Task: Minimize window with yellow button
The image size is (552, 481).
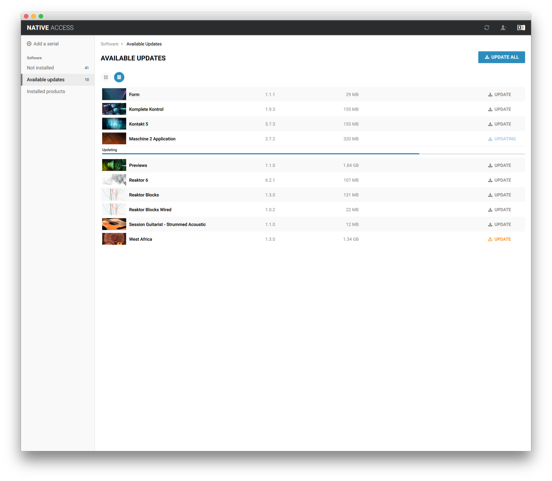Action: pos(33,16)
